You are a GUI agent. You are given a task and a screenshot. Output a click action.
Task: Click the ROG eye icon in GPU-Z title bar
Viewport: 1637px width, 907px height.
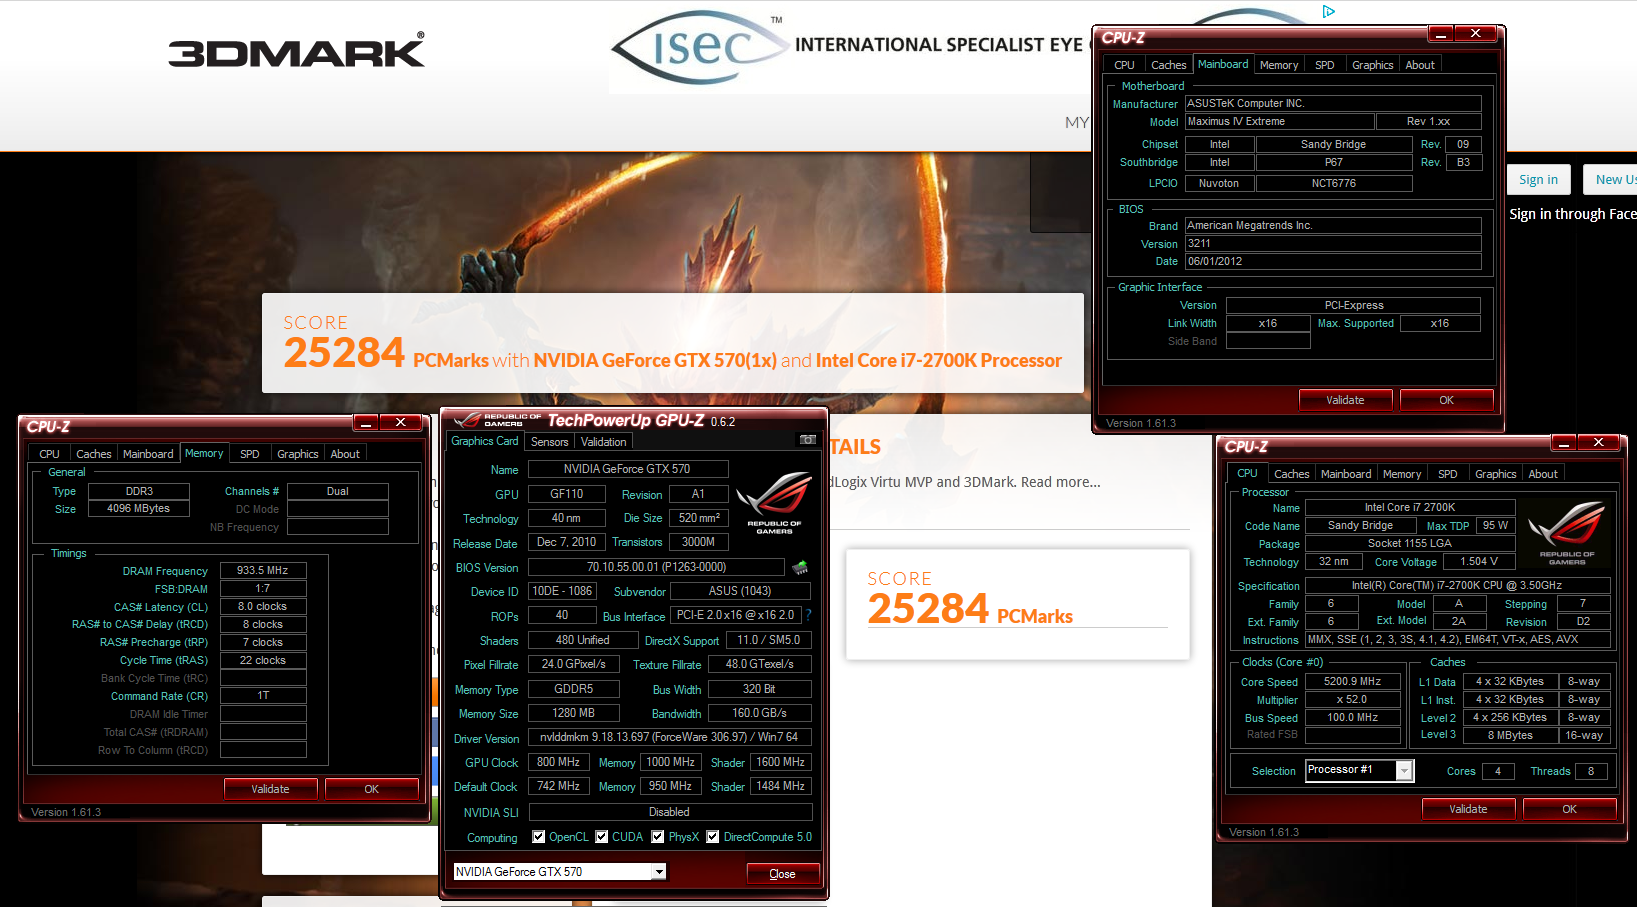click(467, 420)
